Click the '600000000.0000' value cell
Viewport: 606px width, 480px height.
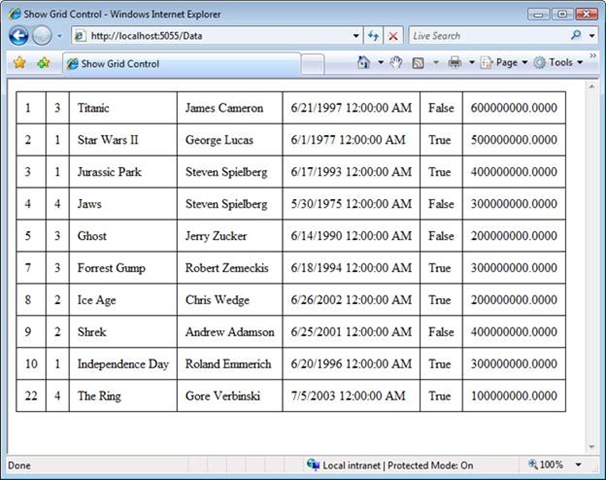click(x=514, y=108)
